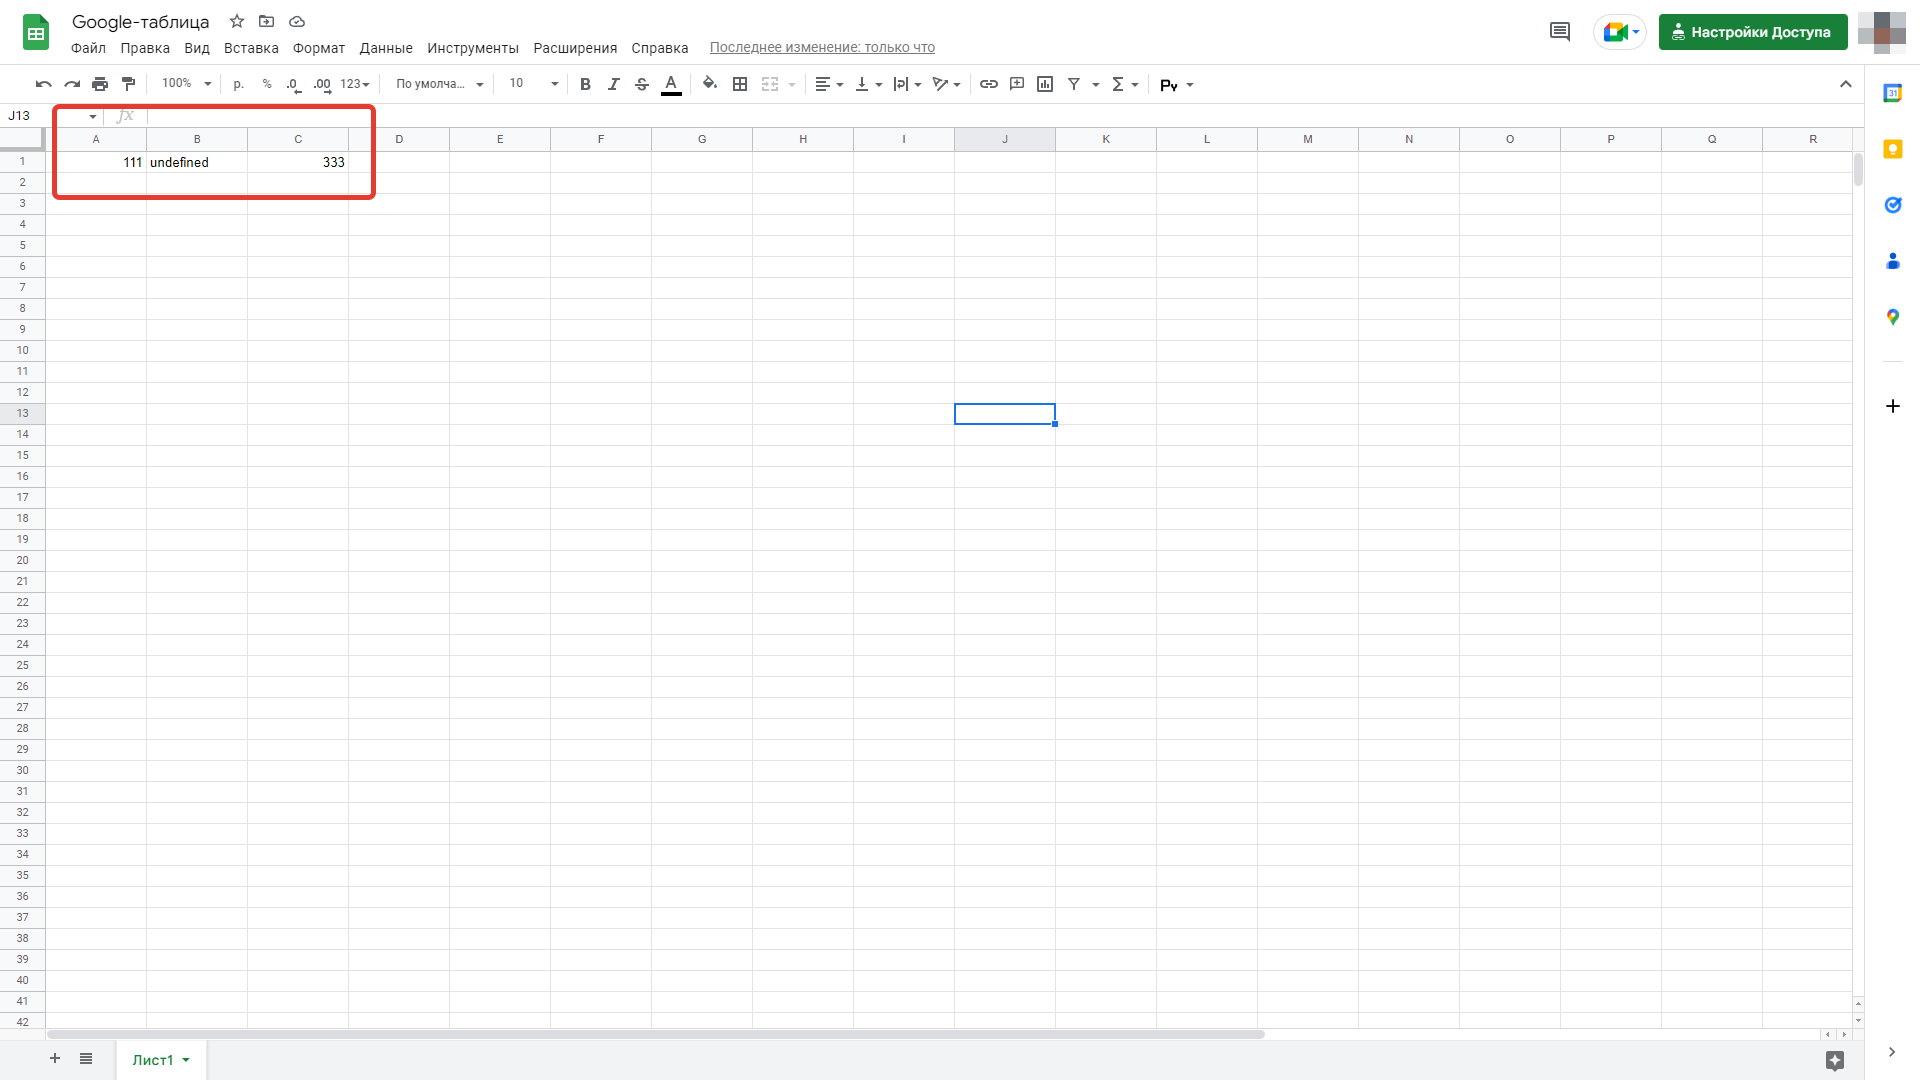
Task: Open the Формат menu
Action: pyautogui.click(x=318, y=48)
